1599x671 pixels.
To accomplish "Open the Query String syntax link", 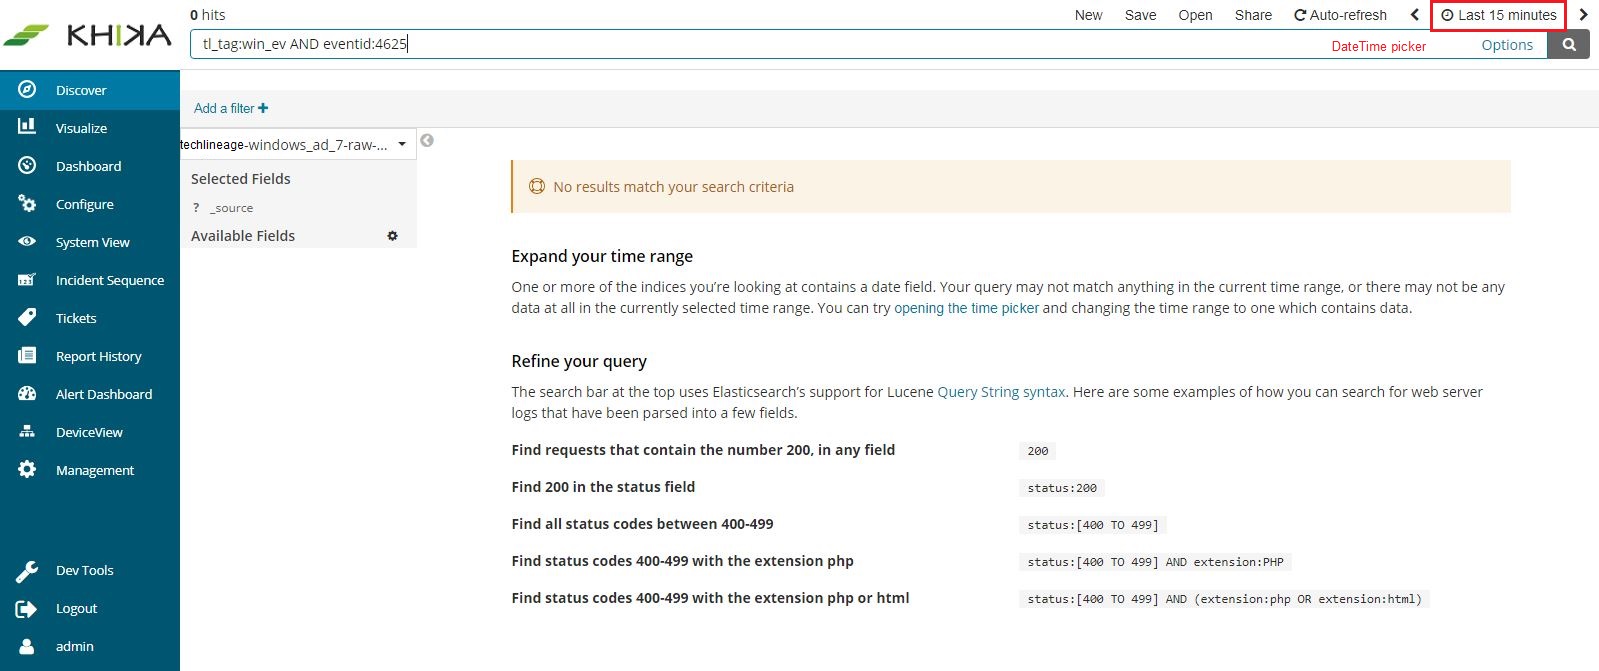I will pyautogui.click(x=1001, y=392).
